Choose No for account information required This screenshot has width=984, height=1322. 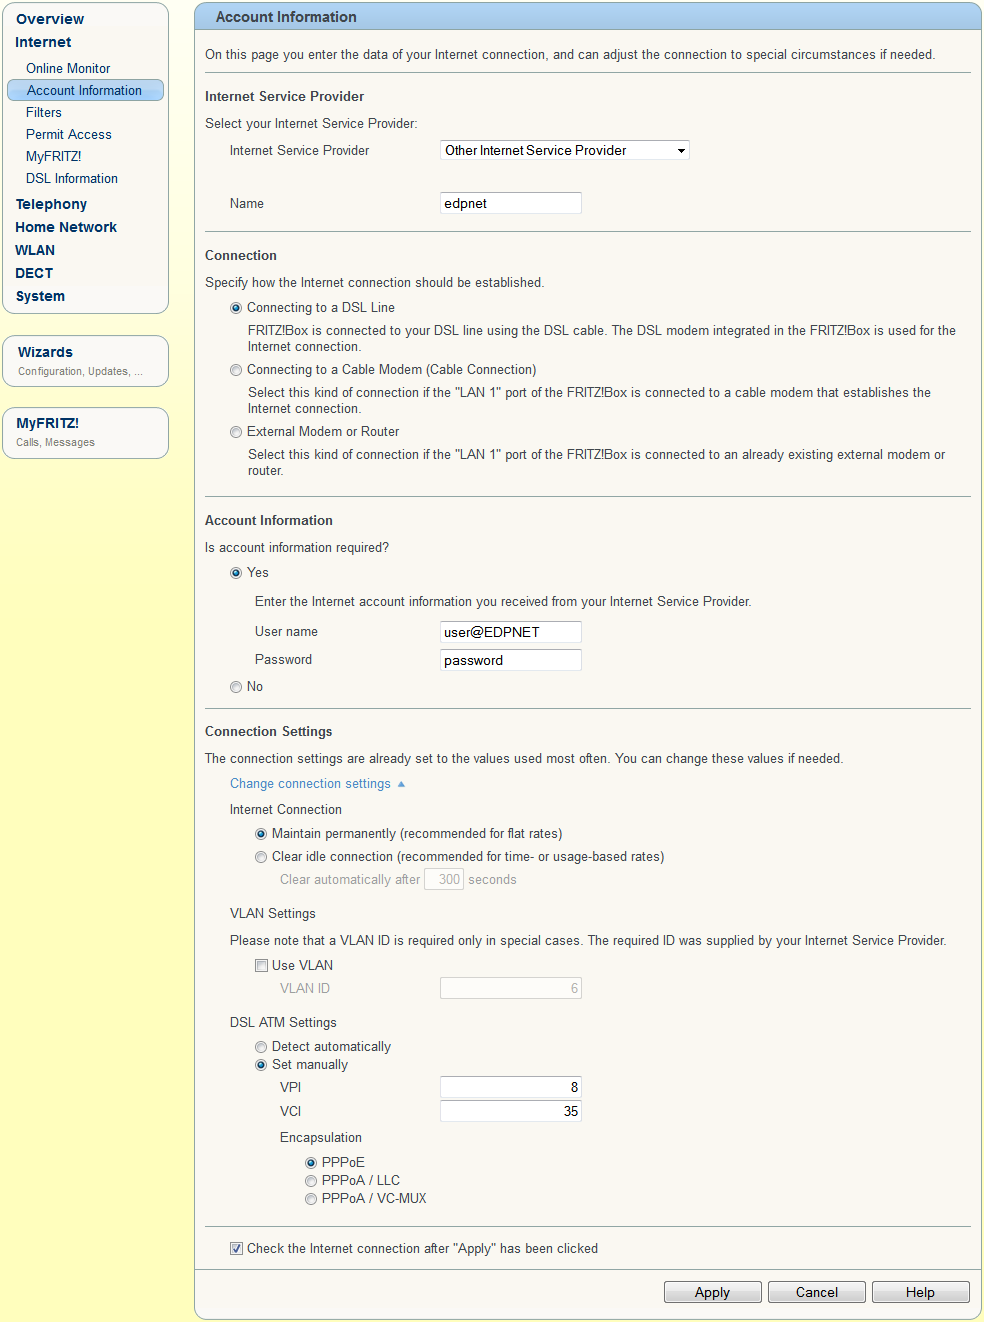pyautogui.click(x=236, y=687)
